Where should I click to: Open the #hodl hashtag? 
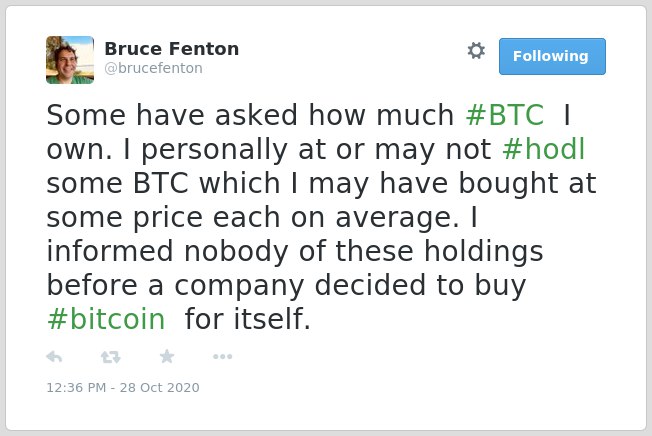544,149
